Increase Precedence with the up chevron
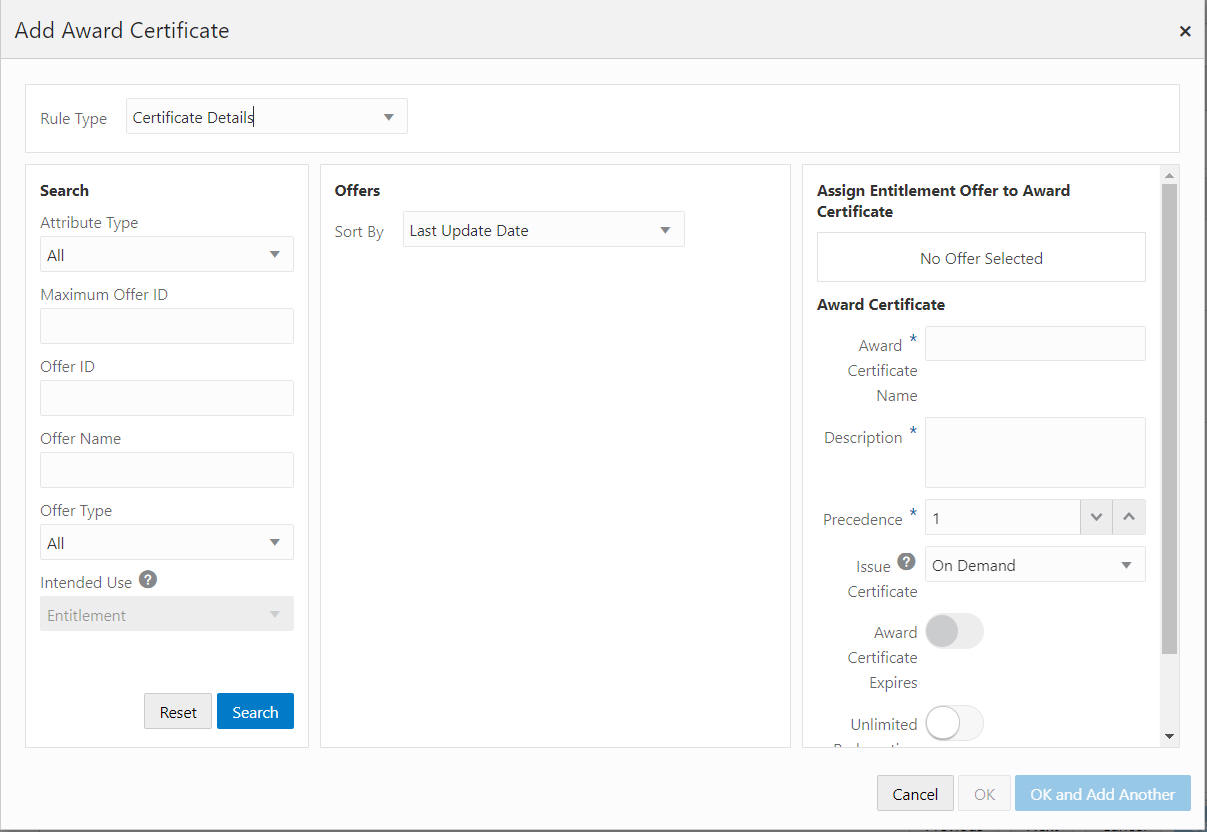Viewport: 1207px width, 832px height. click(x=1129, y=518)
